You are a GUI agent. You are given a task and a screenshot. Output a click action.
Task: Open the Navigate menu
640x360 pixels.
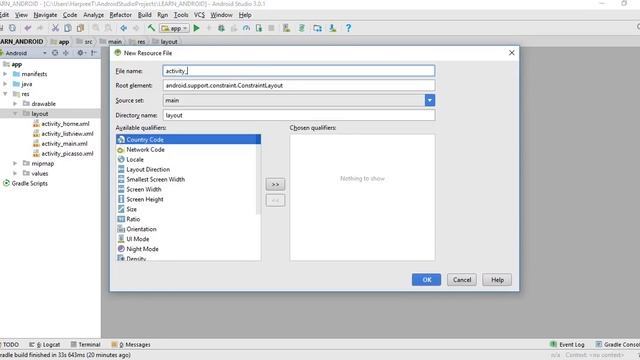(x=45, y=15)
